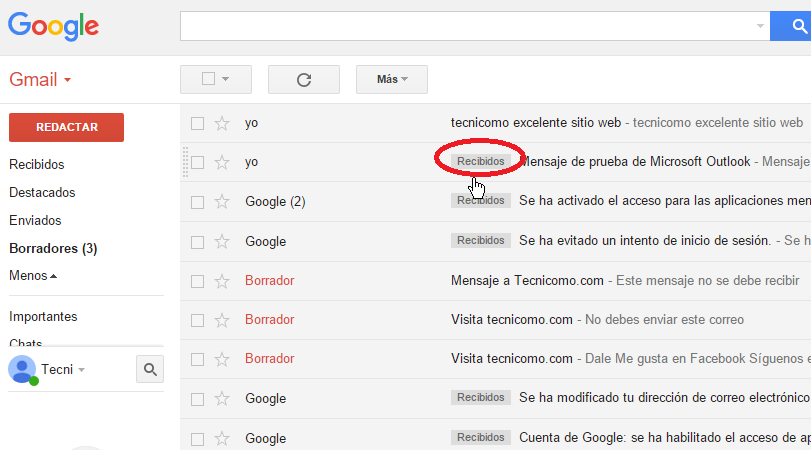Viewport: 811px width, 450px height.
Task: Click the 'yo' sender of the first email
Action: pos(251,124)
